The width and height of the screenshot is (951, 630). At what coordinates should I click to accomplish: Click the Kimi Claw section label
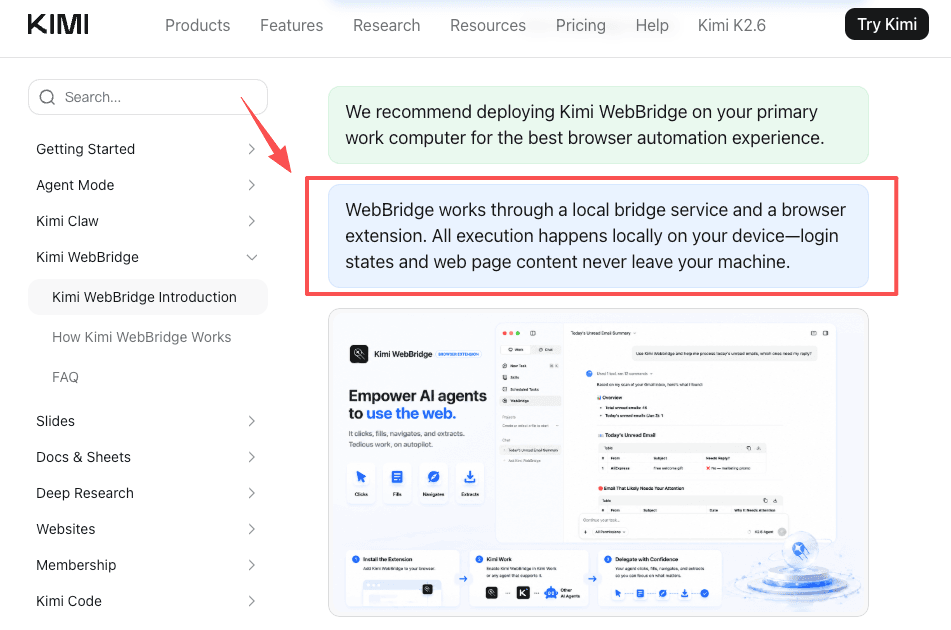pos(67,221)
